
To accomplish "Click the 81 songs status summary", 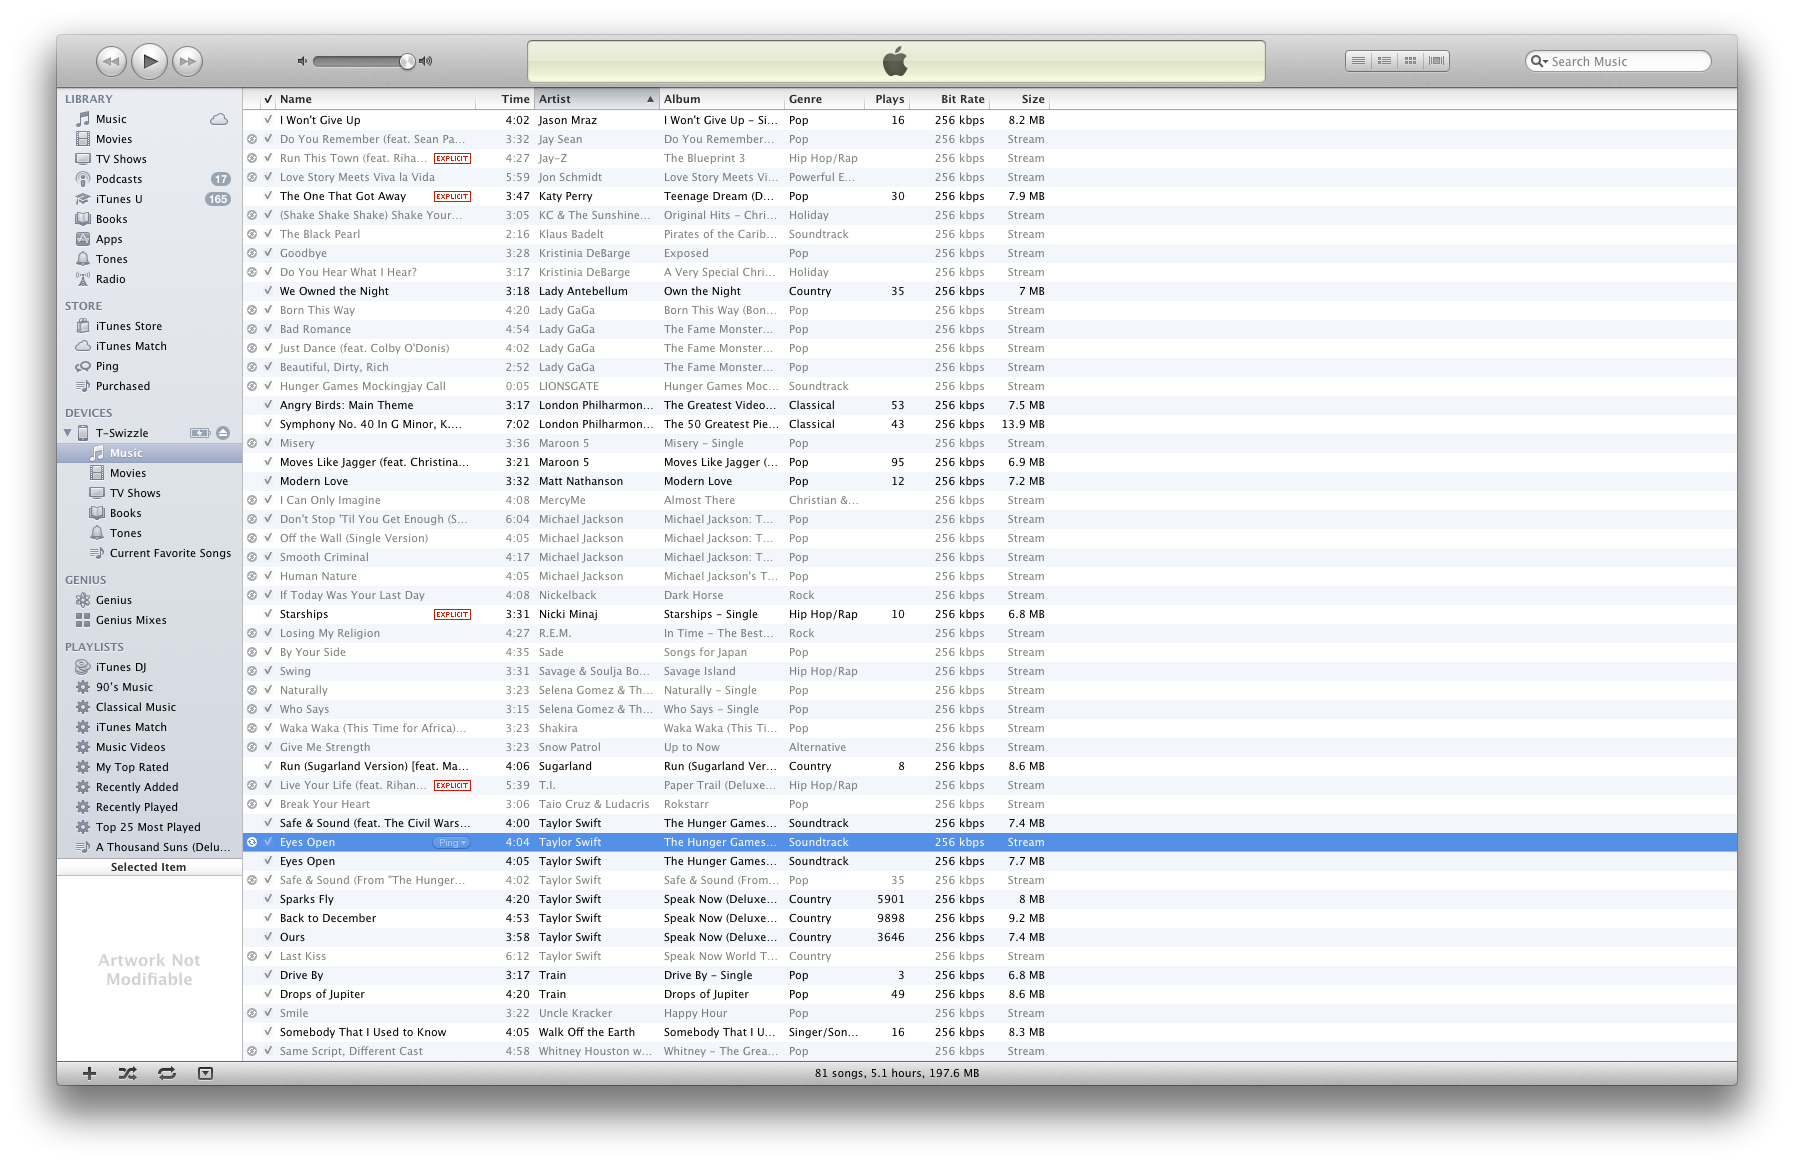I will pos(897,1073).
